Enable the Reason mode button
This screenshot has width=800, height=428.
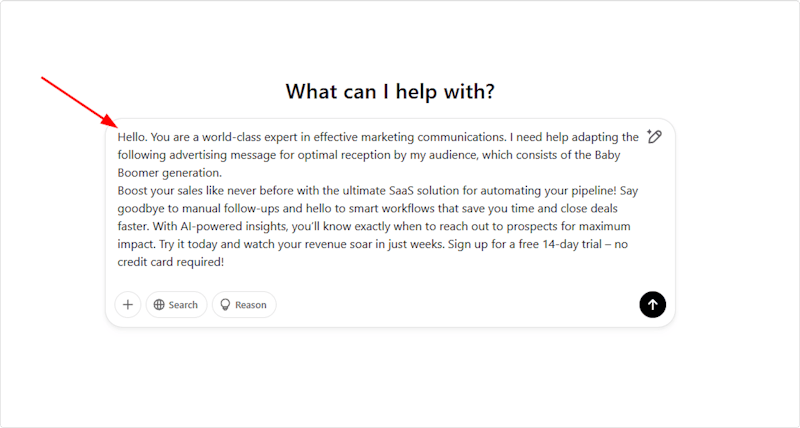pyautogui.click(x=243, y=305)
